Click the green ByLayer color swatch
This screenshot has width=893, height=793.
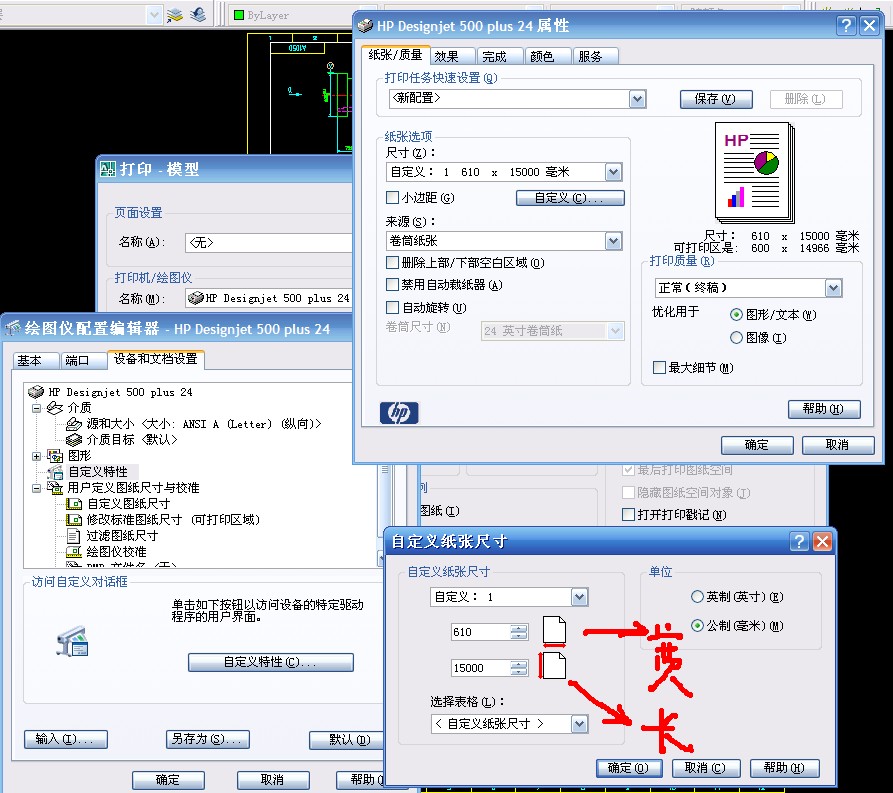[239, 15]
